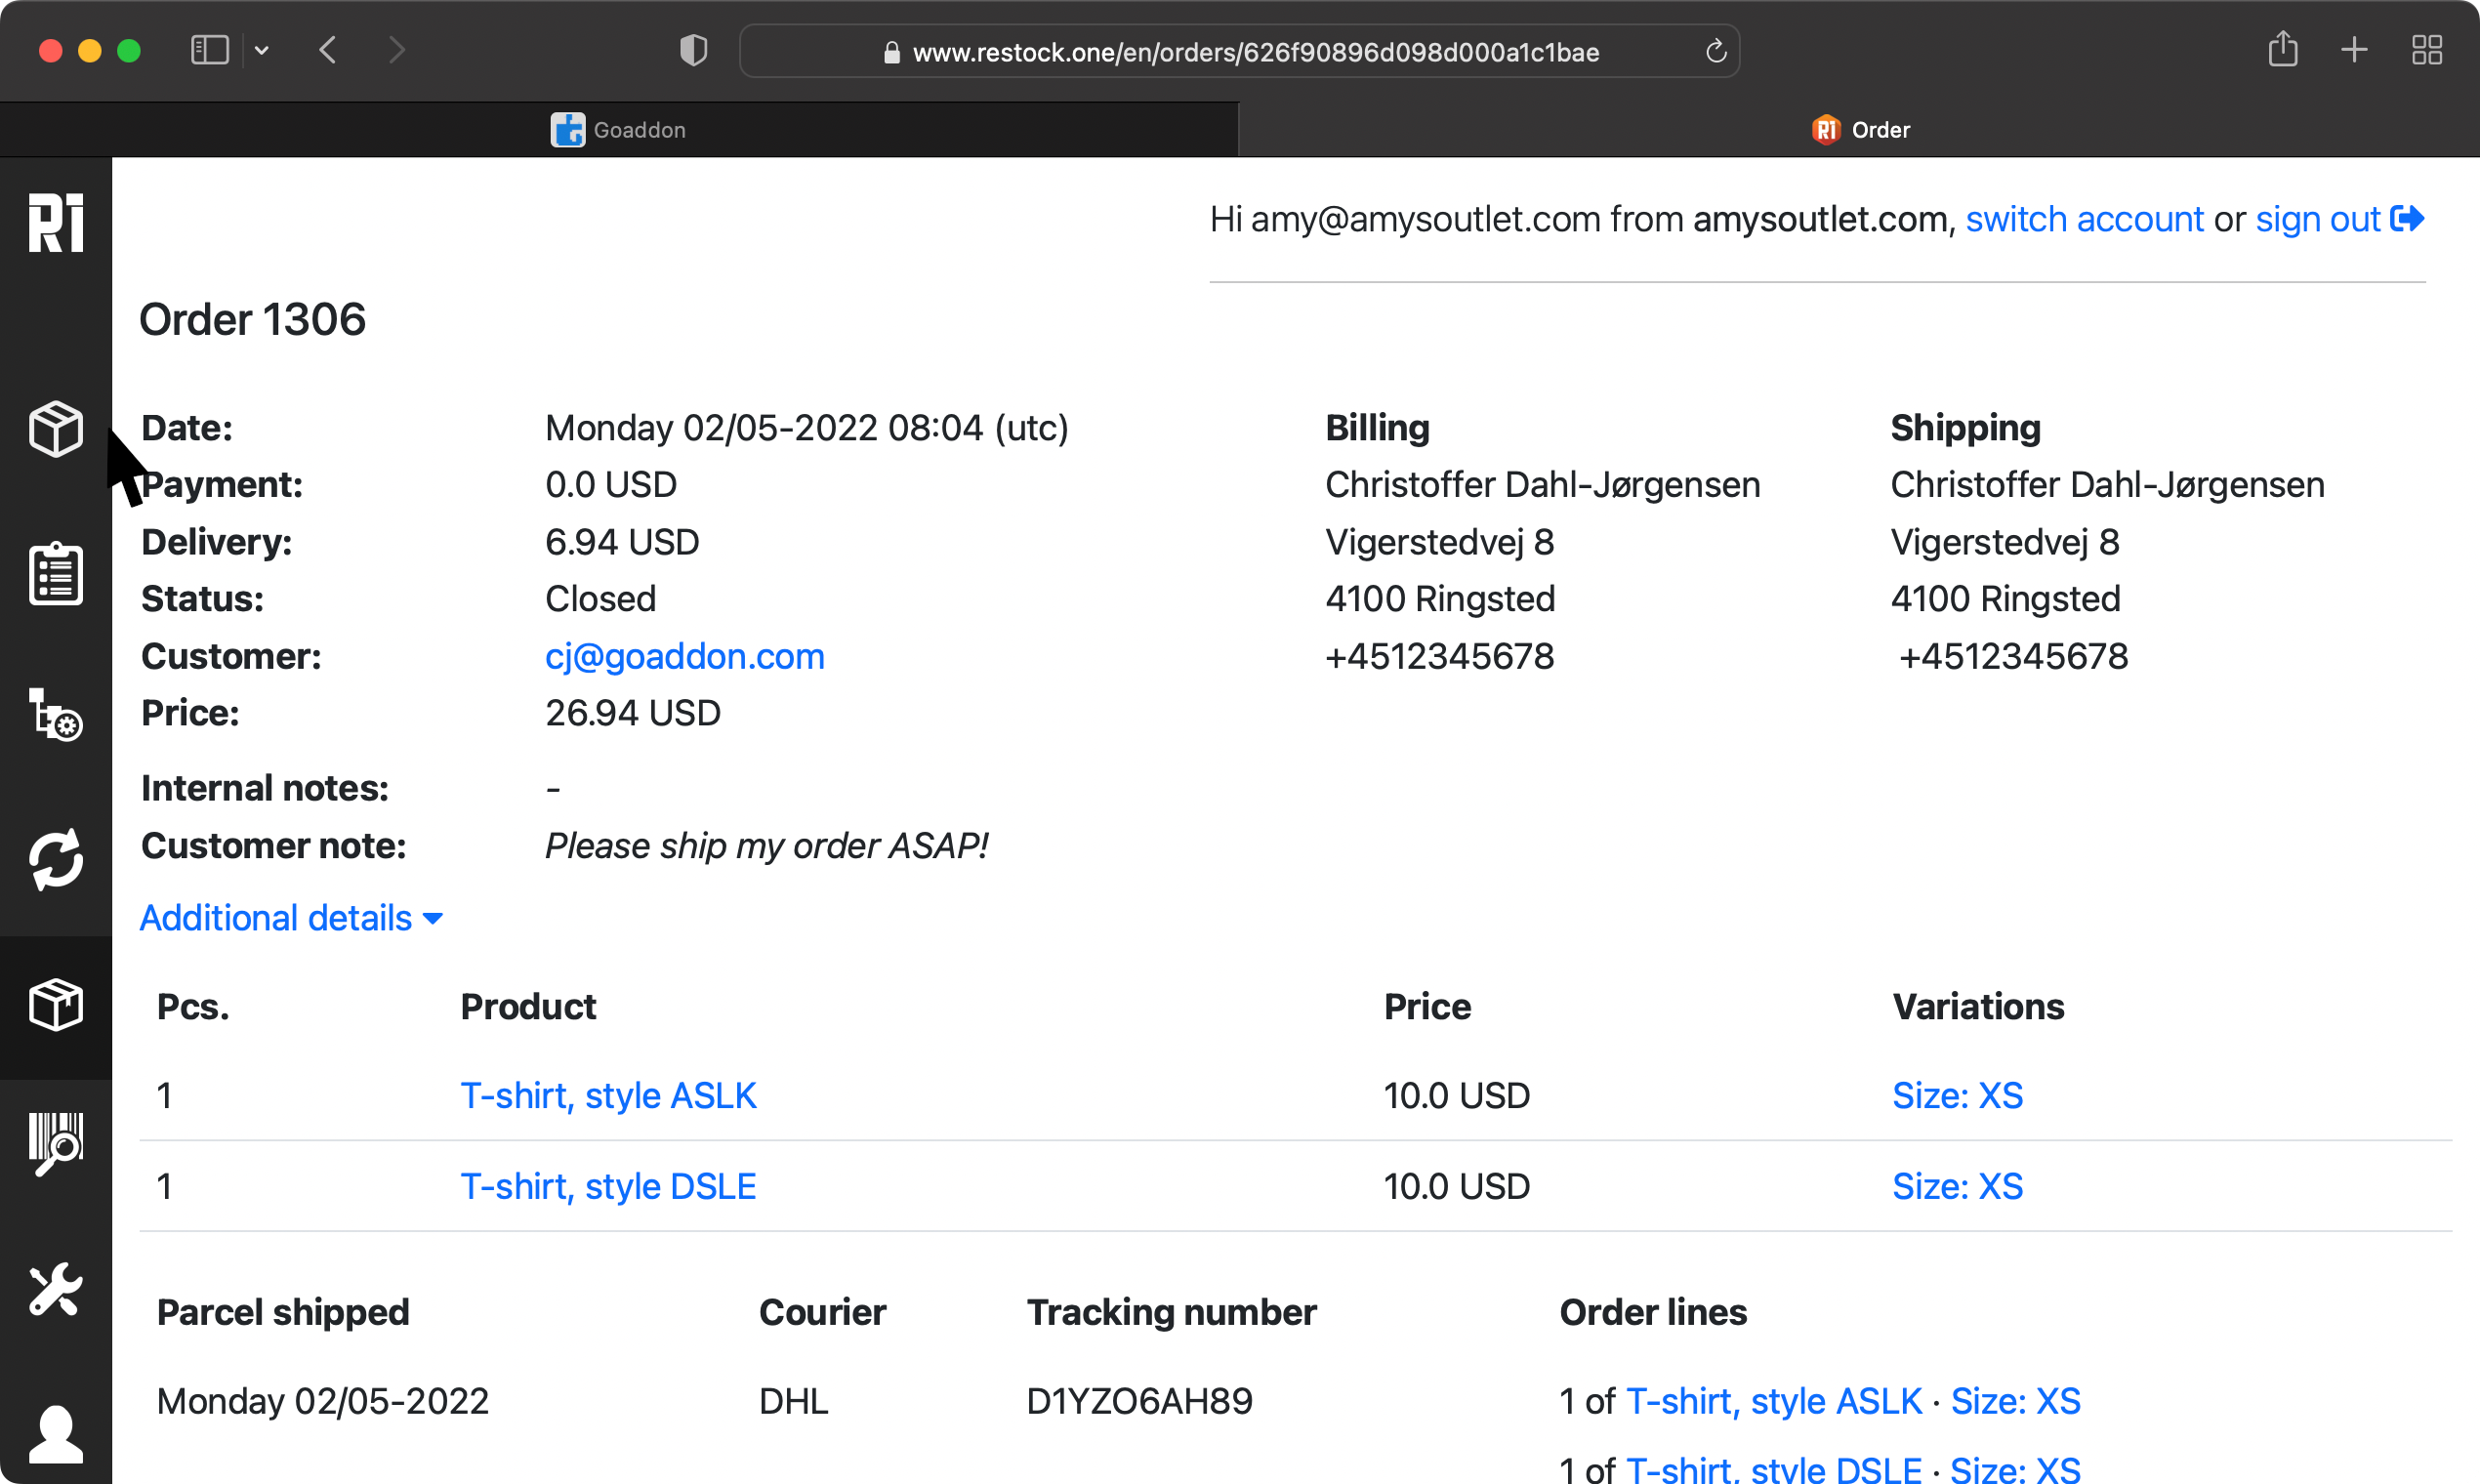Click the switch account link
2480x1484 pixels.
[2084, 219]
